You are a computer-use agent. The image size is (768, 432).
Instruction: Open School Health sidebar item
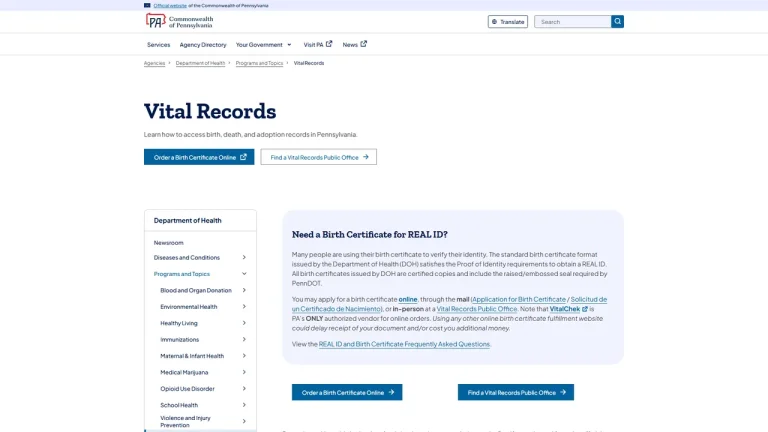(x=179, y=405)
